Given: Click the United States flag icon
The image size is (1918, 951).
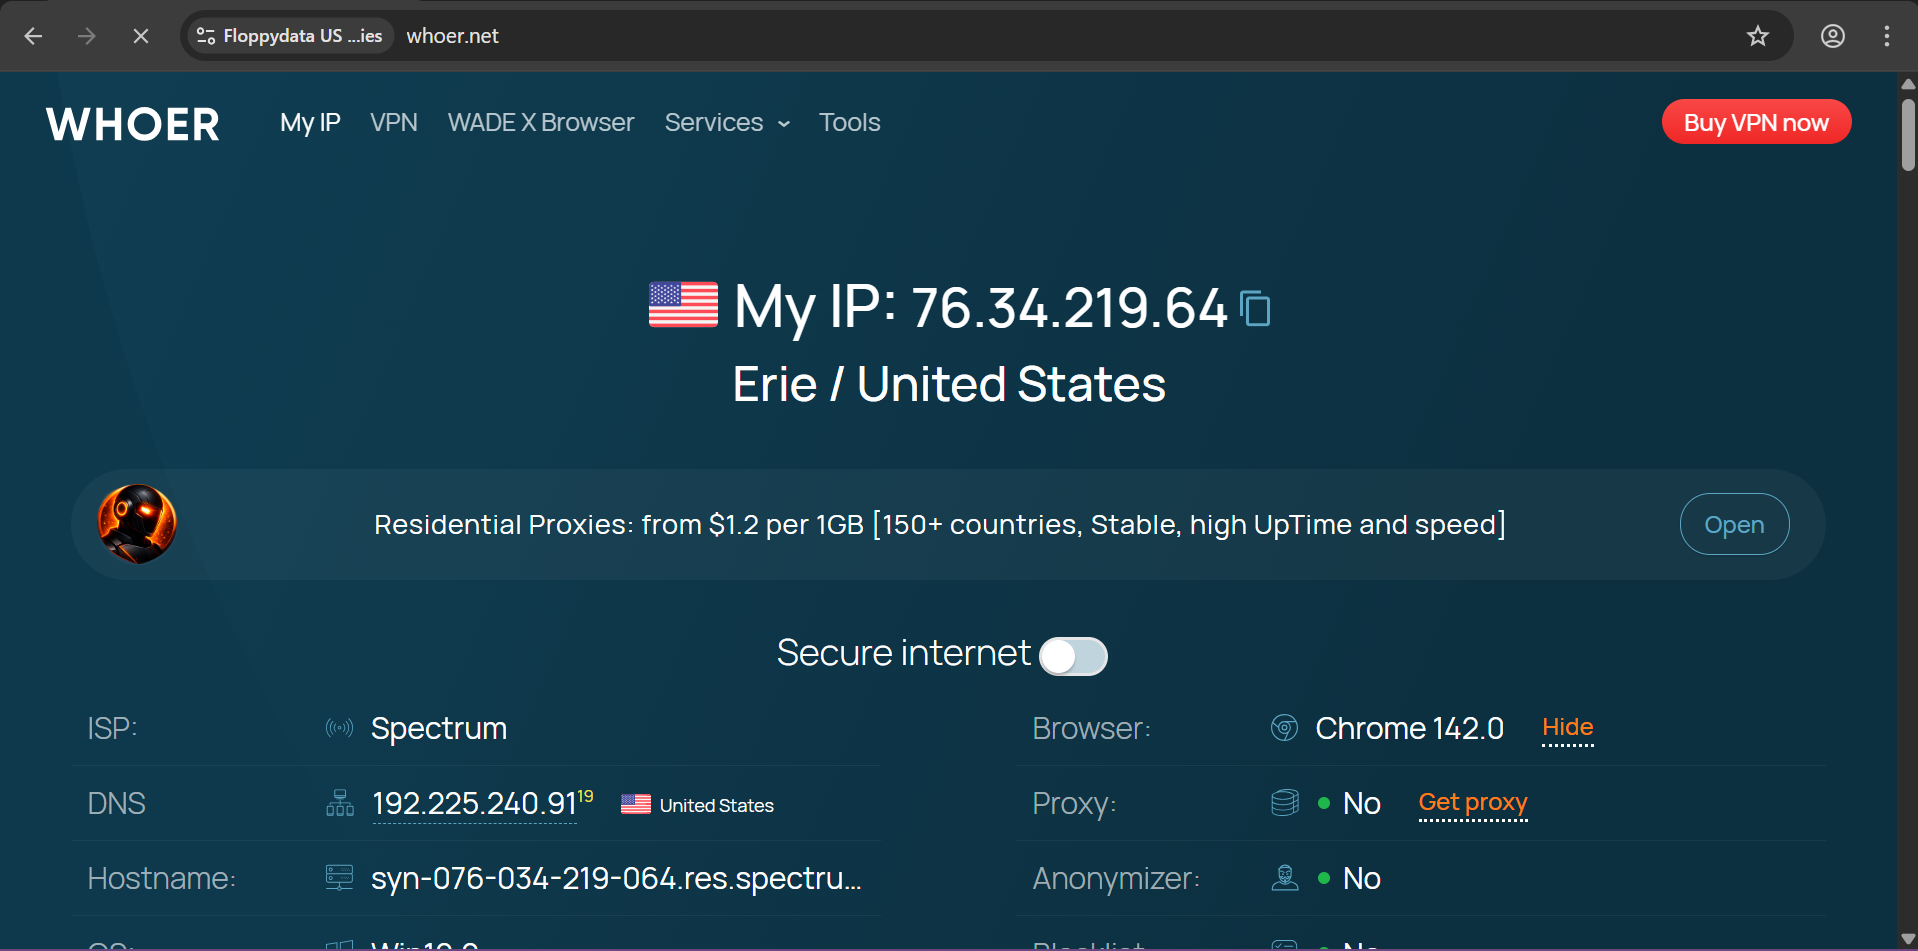Looking at the screenshot, I should (683, 305).
